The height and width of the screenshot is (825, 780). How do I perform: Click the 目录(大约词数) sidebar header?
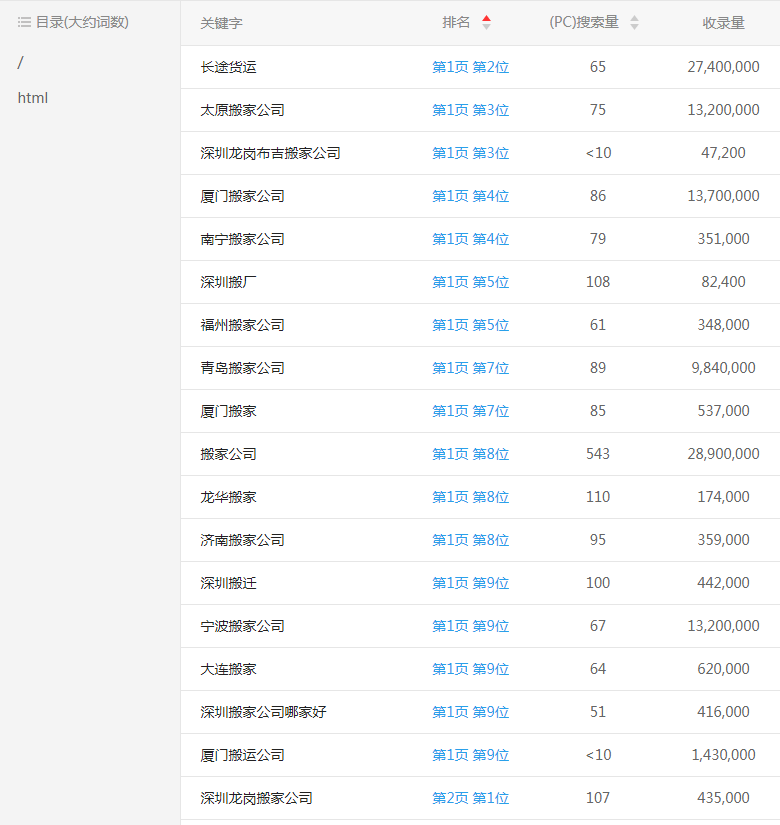tap(82, 22)
